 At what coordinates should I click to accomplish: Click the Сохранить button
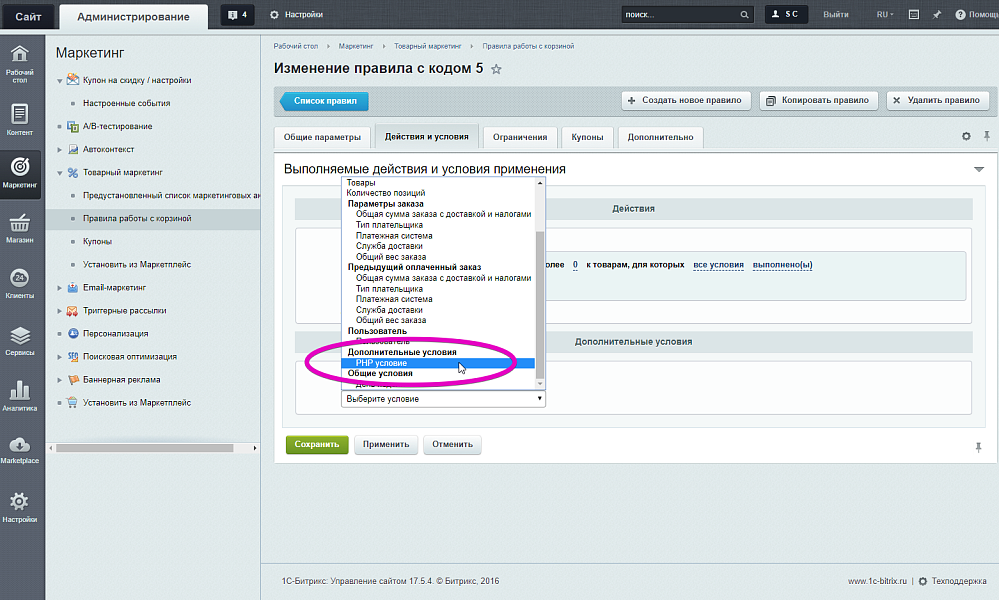(x=317, y=444)
